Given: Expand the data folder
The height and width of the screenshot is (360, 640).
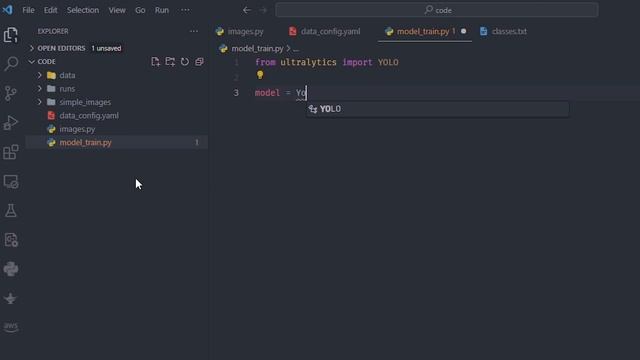Looking at the screenshot, I should click(x=40, y=75).
